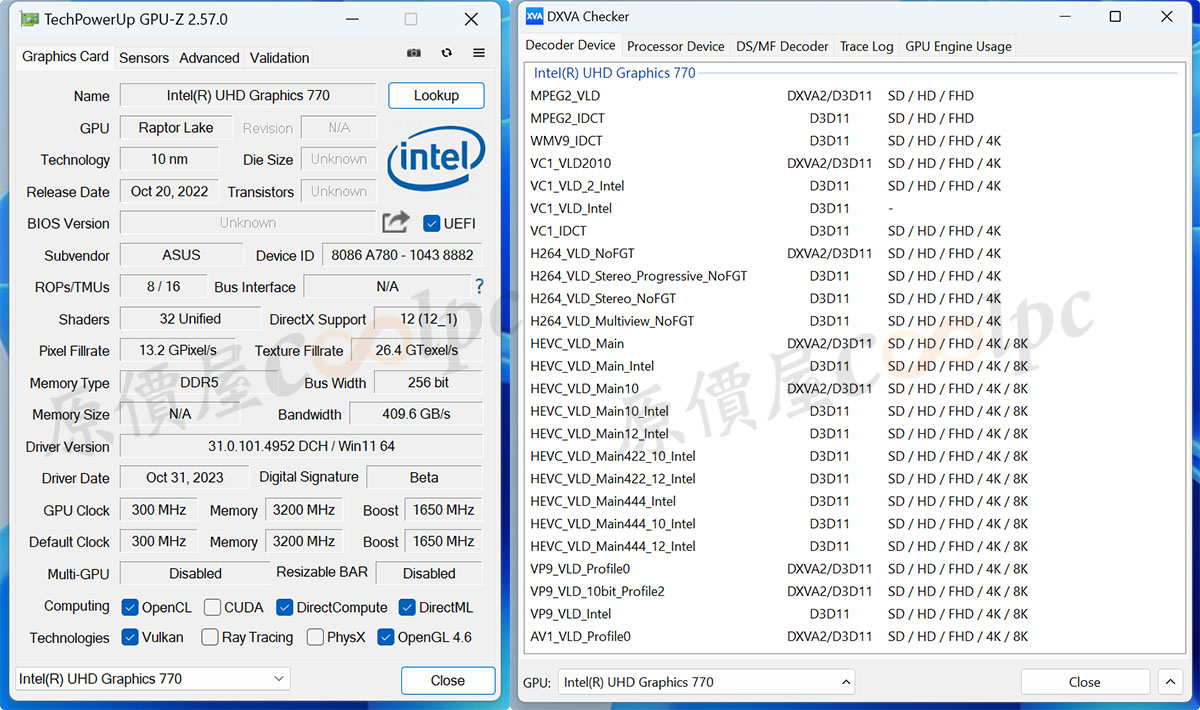Enable the Ray Tracing checkbox

coord(210,637)
